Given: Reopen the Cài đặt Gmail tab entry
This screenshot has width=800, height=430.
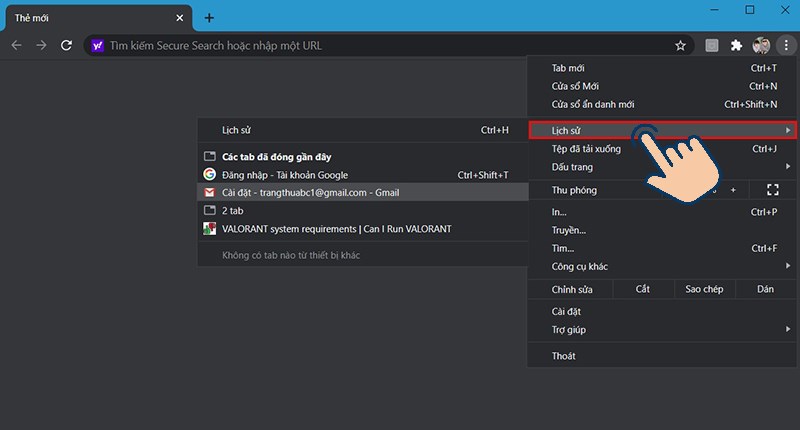Looking at the screenshot, I should 310,192.
